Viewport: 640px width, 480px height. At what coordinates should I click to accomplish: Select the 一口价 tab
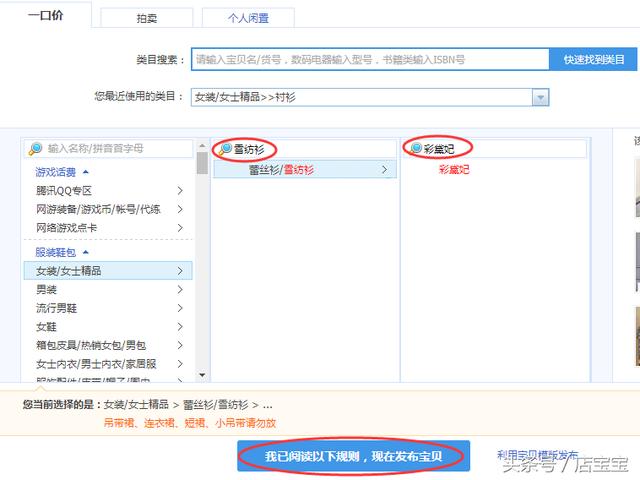pyautogui.click(x=46, y=15)
